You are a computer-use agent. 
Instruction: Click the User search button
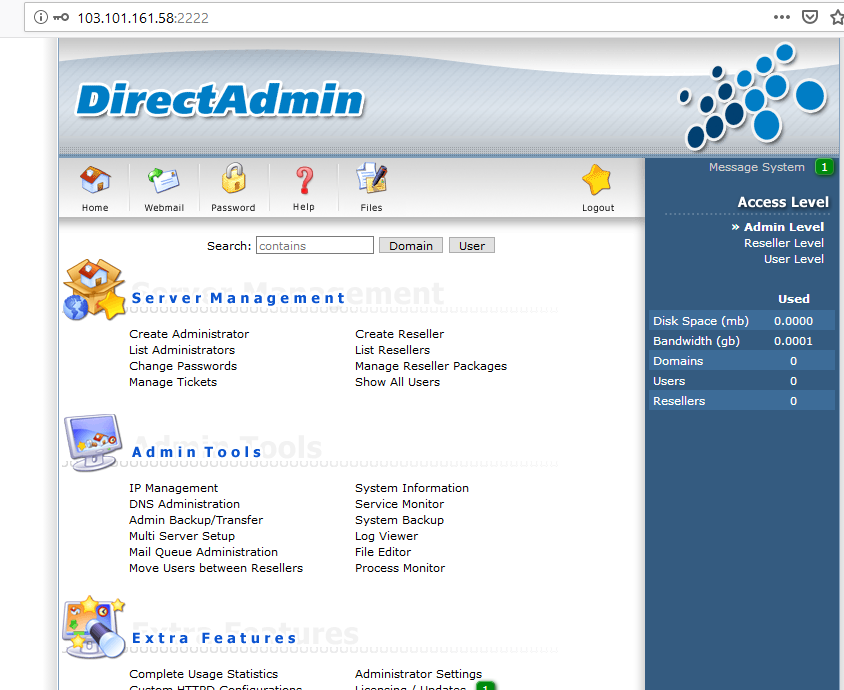(472, 245)
